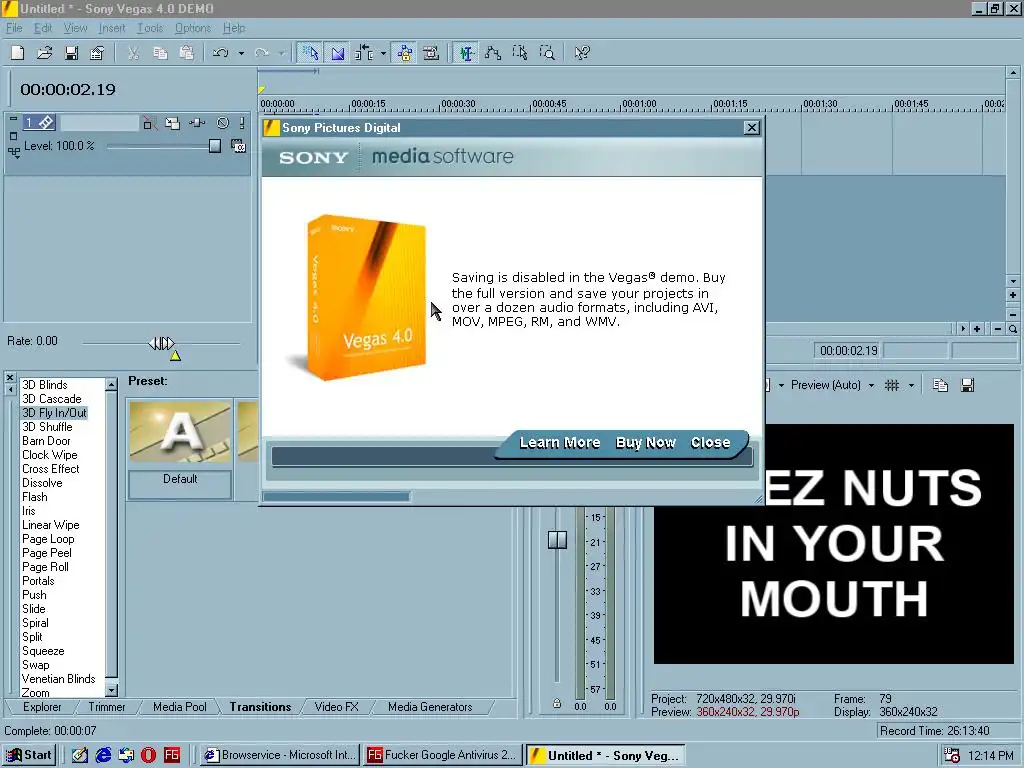This screenshot has width=1024, height=768.
Task: Click the Undo arrow icon
Action: click(221, 53)
